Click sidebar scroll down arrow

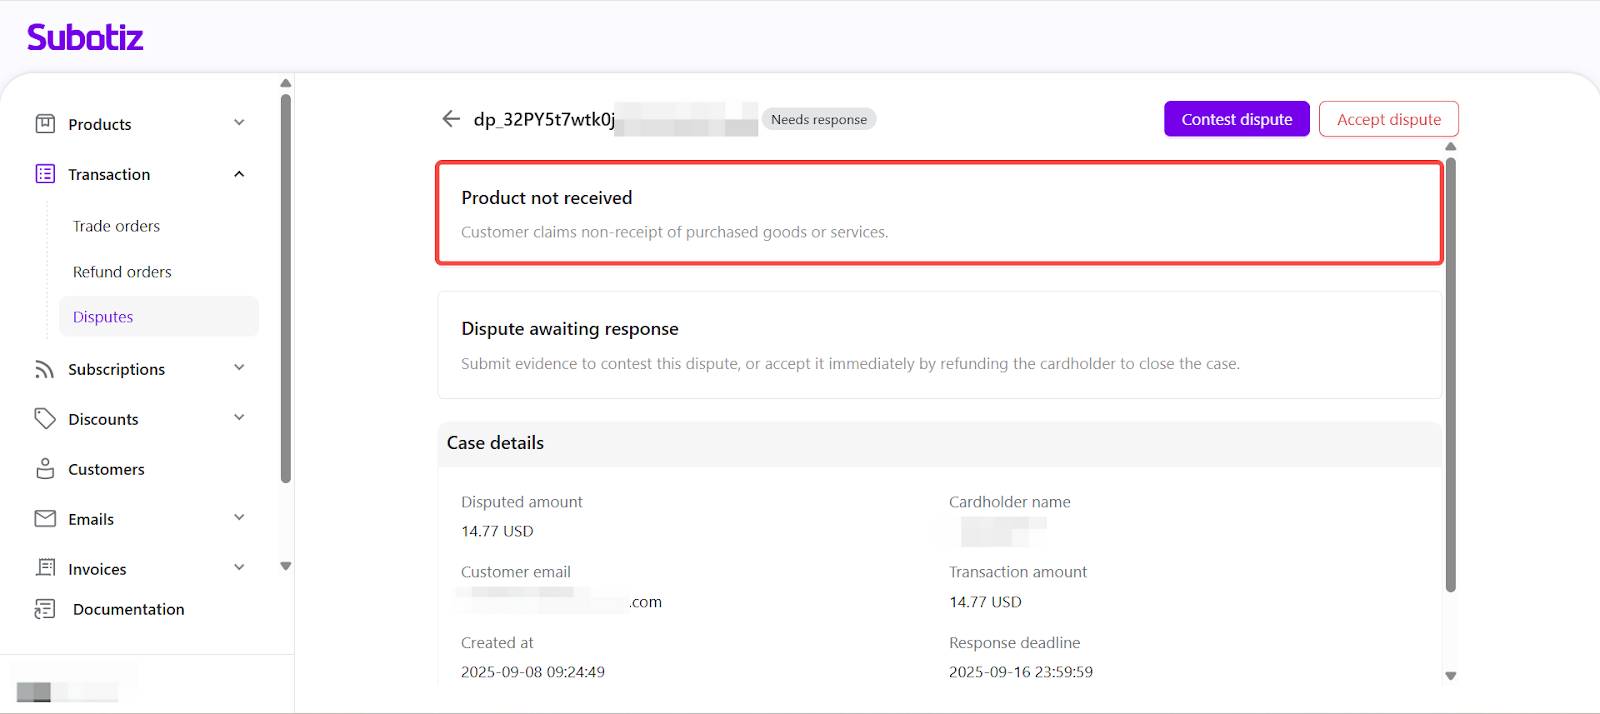point(286,566)
